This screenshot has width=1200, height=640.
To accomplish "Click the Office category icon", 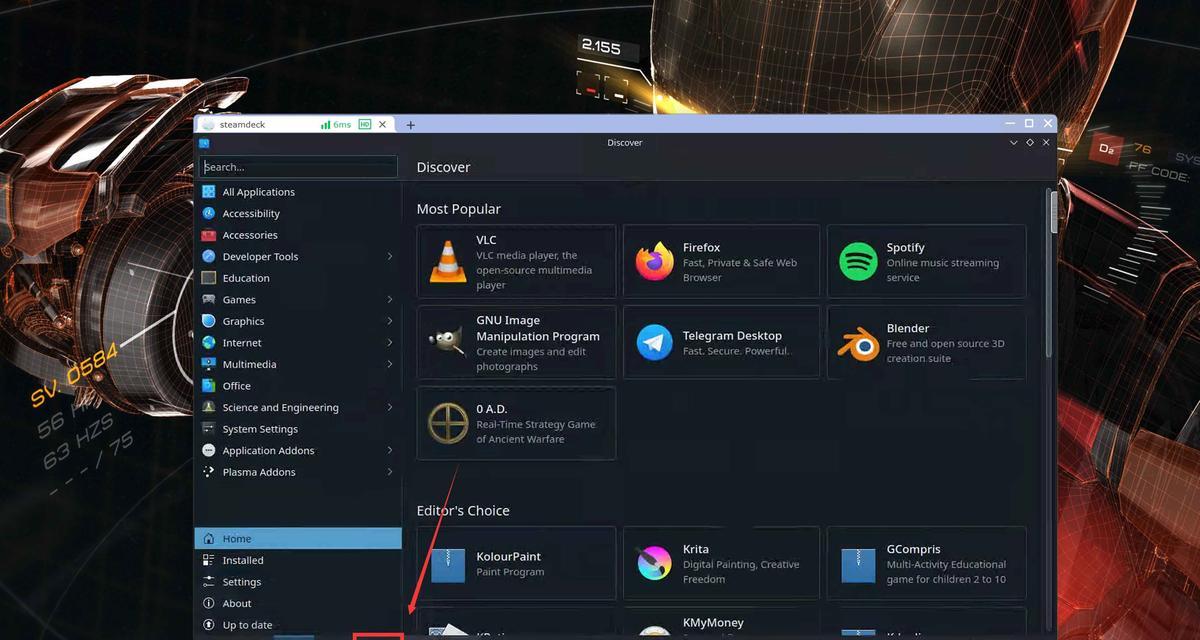I will [x=208, y=386].
